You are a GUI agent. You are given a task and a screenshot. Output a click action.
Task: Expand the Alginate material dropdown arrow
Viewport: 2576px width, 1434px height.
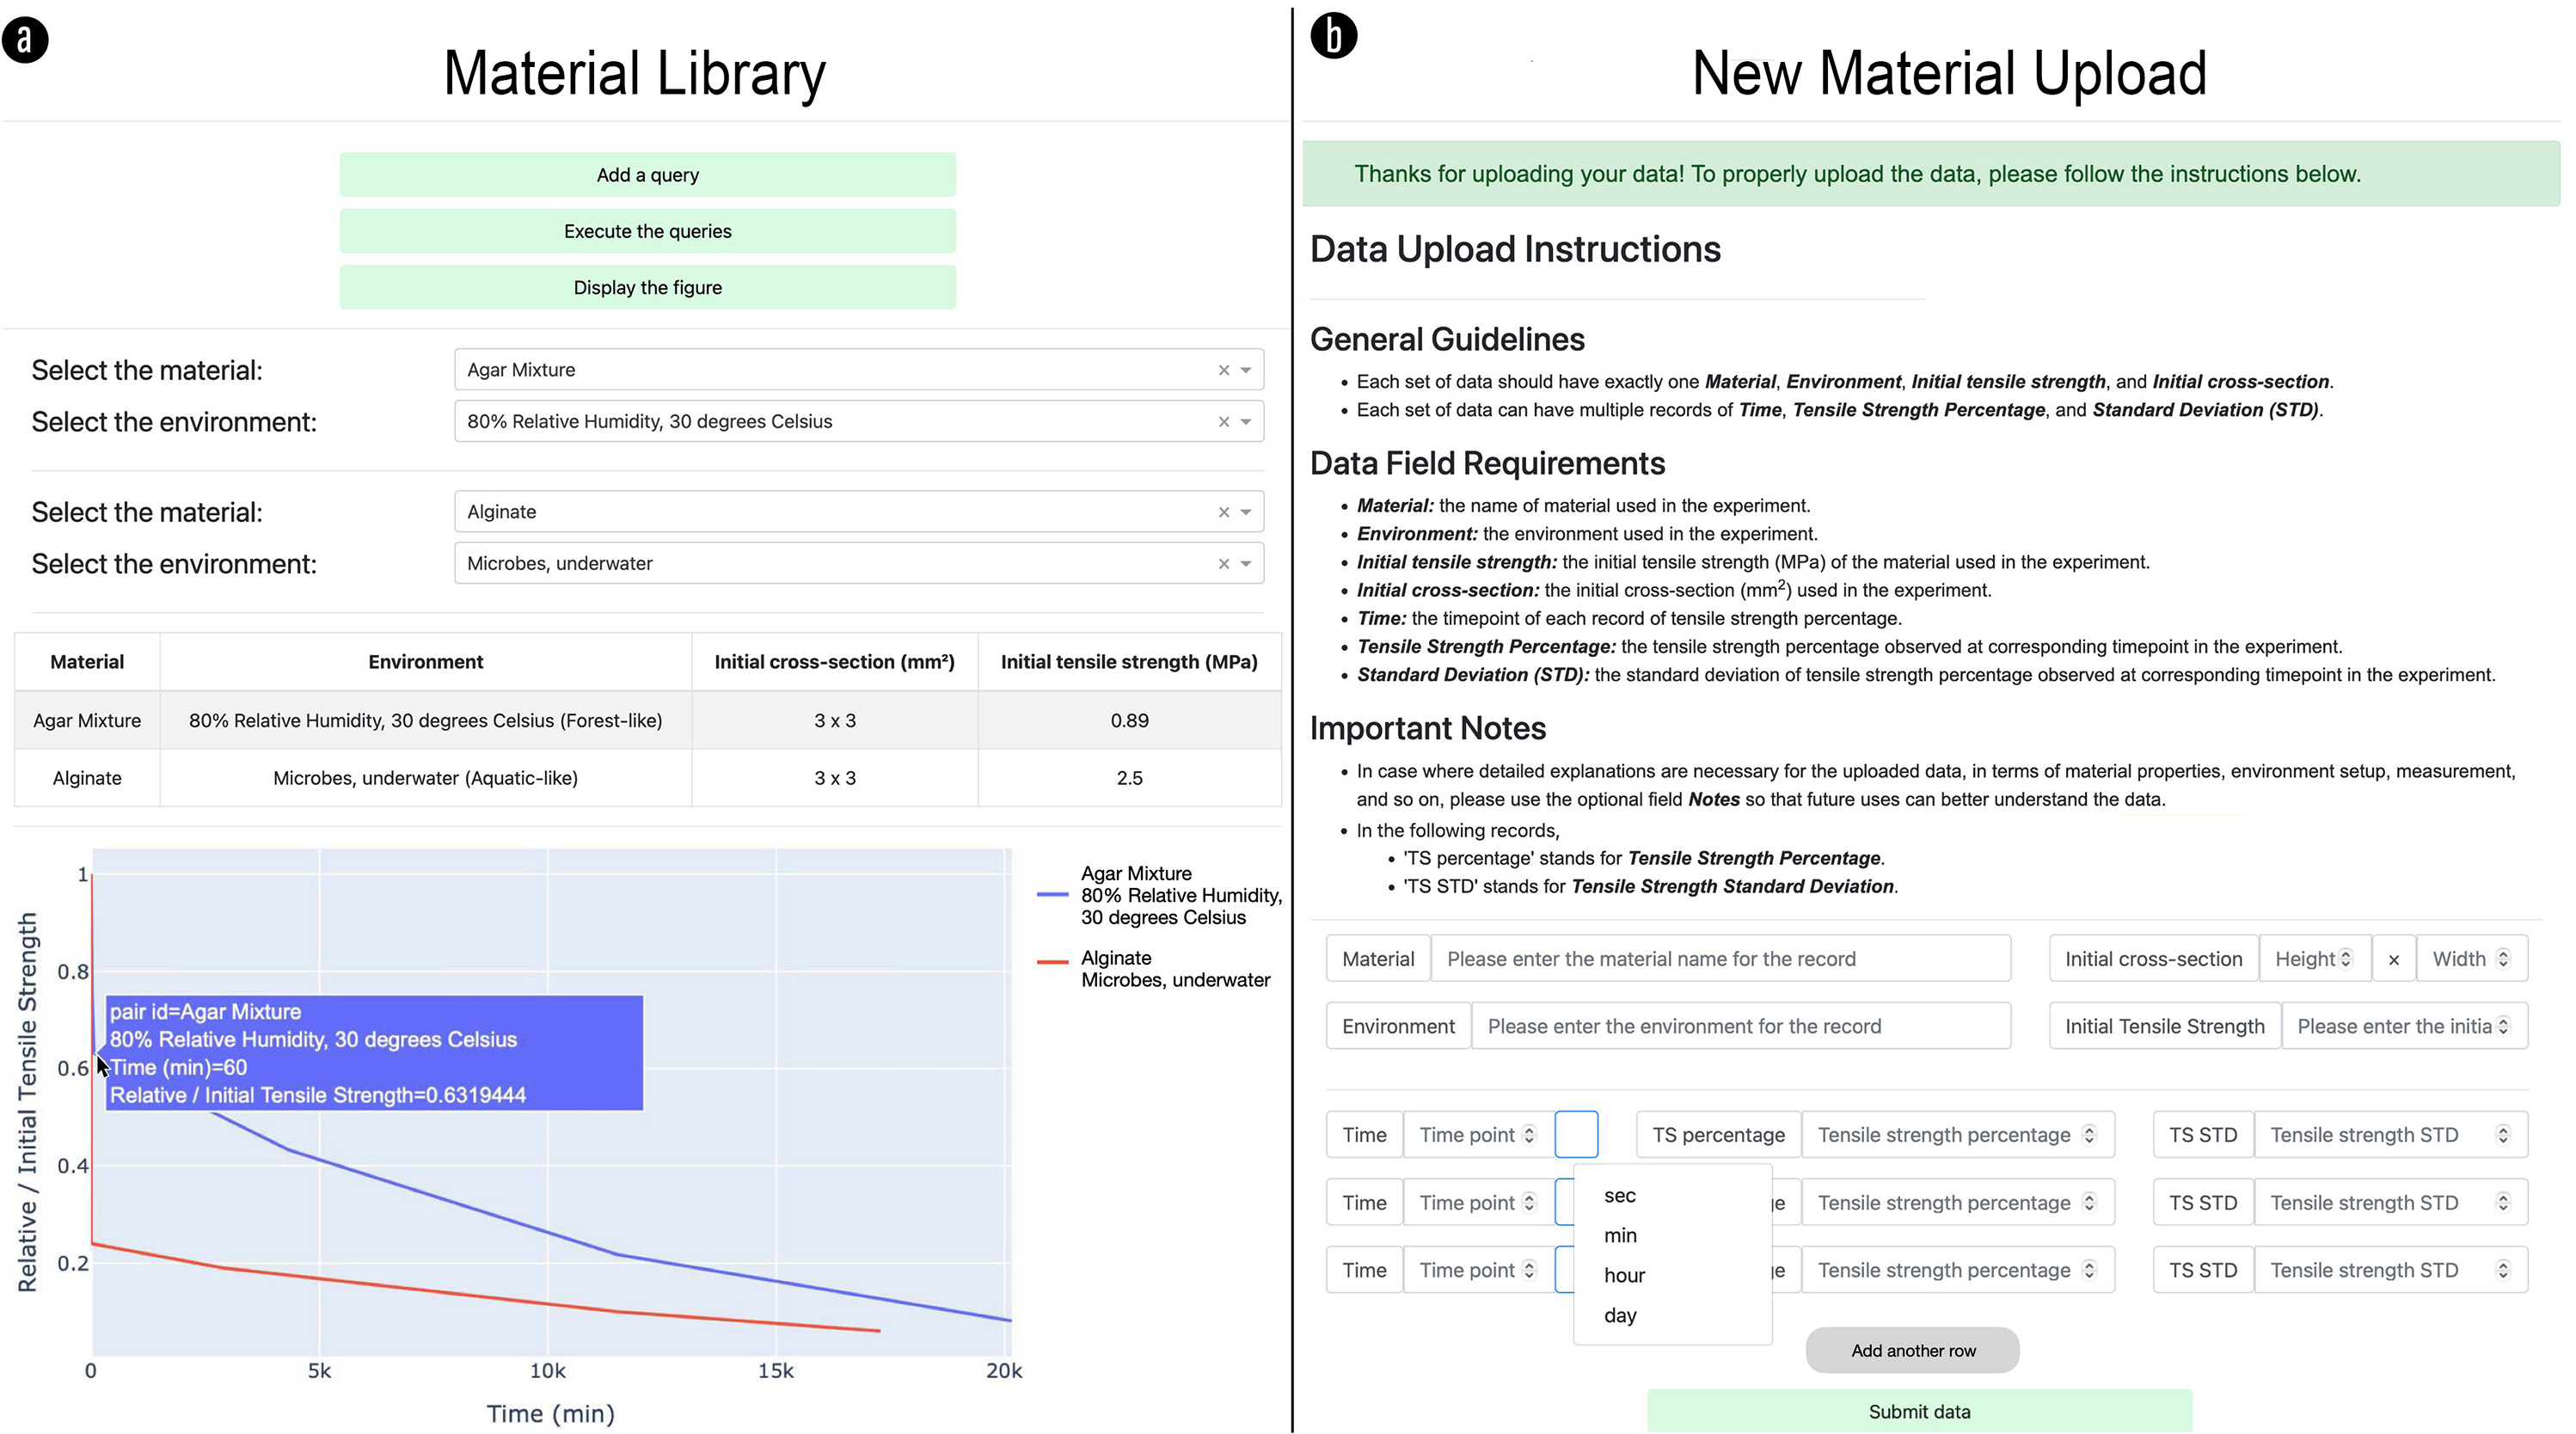pyautogui.click(x=1246, y=512)
